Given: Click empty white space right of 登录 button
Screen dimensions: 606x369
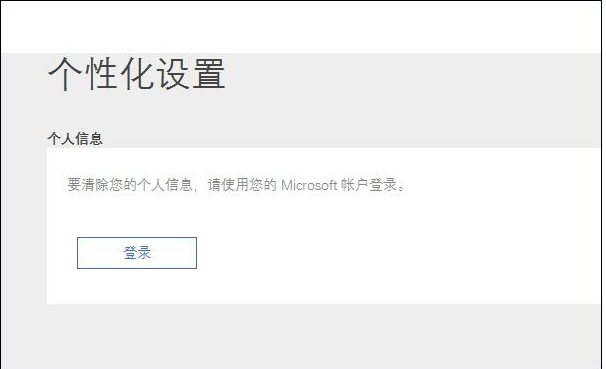Looking at the screenshot, I should point(386,253).
